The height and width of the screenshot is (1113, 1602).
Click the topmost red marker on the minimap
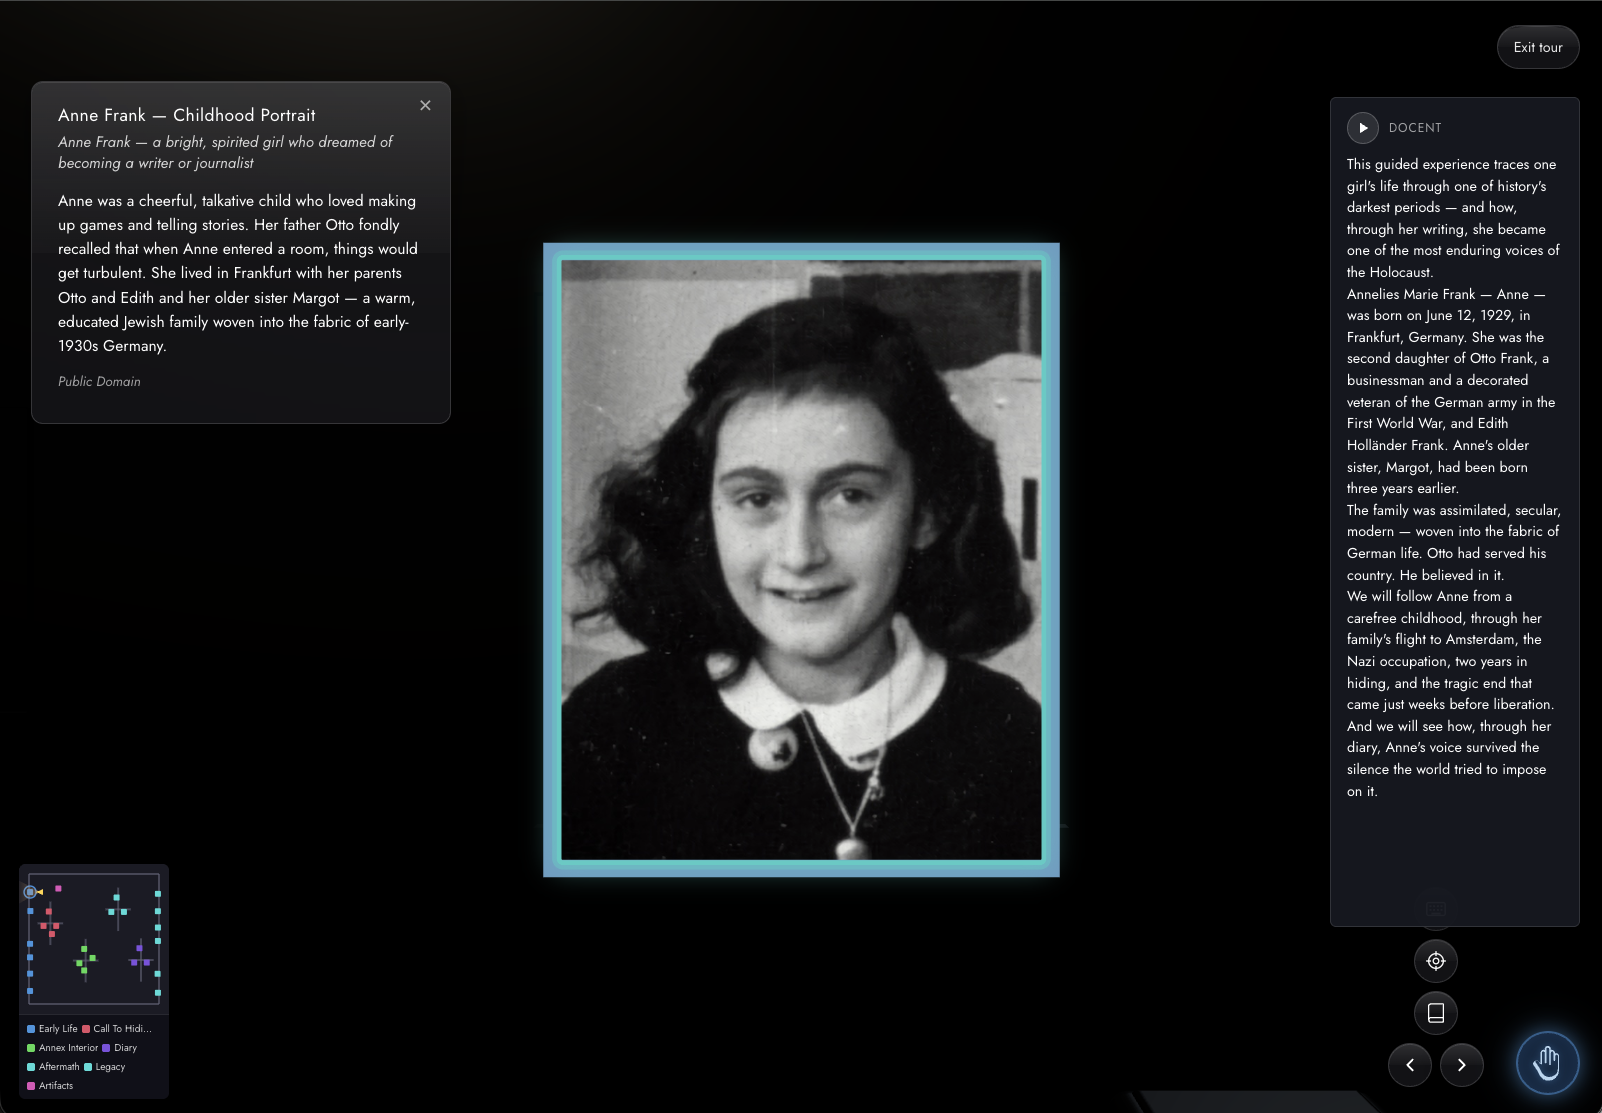click(x=49, y=911)
